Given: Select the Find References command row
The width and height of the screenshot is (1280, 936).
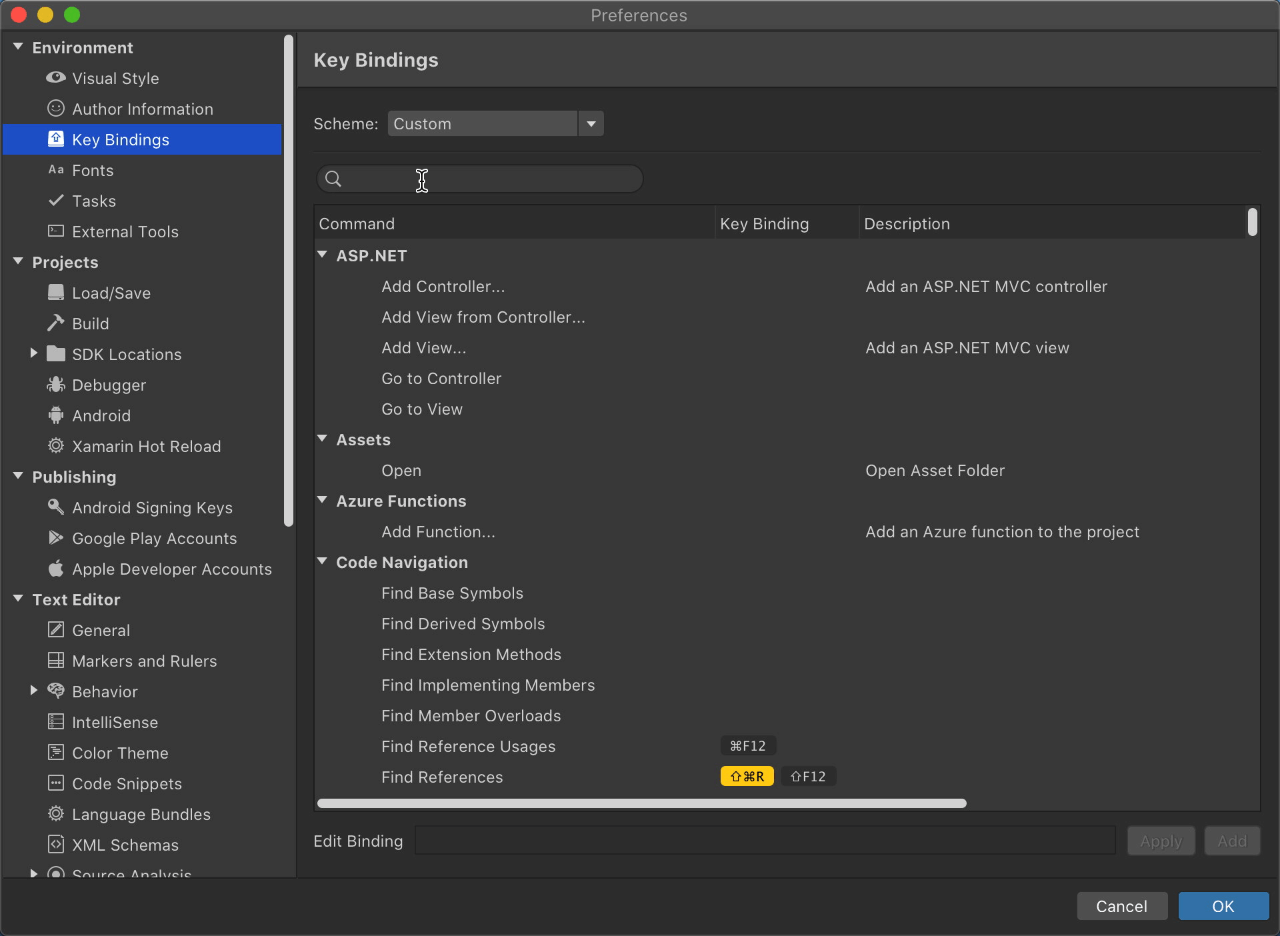Looking at the screenshot, I should pos(442,777).
